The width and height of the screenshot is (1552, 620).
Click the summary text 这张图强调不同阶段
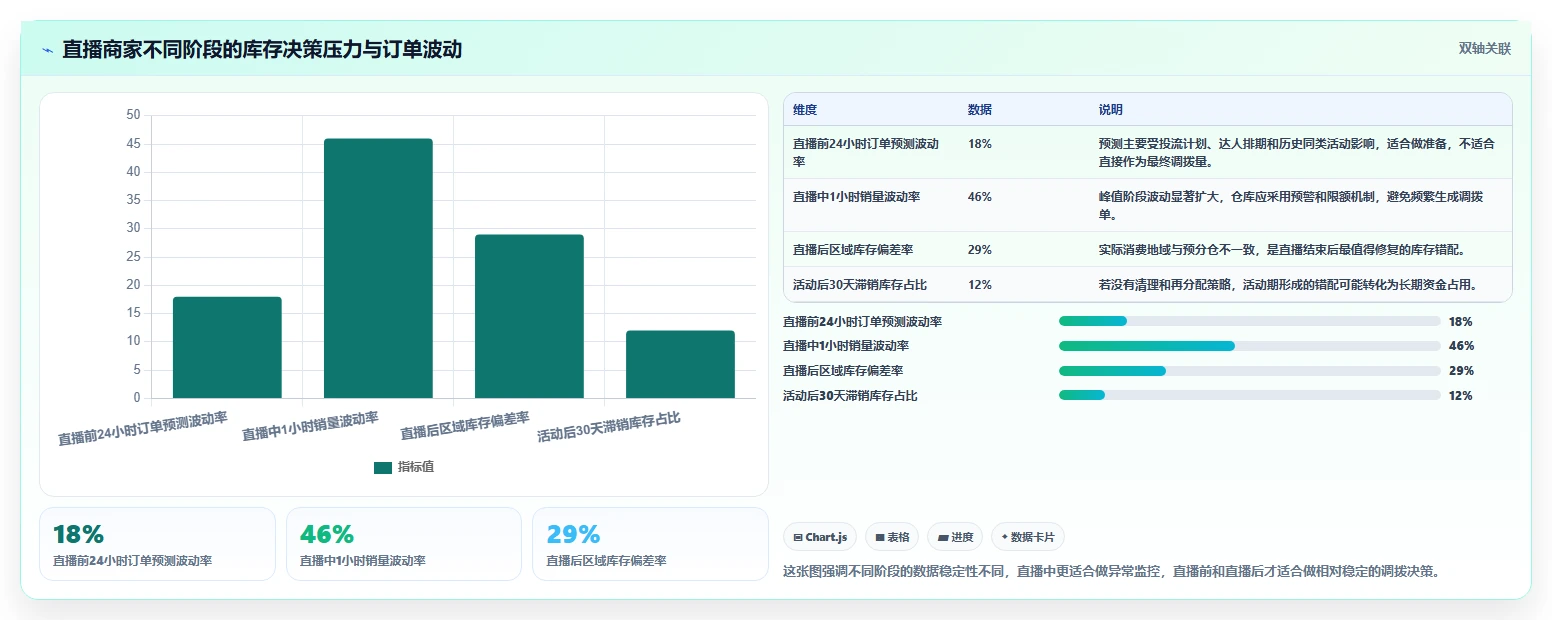[x=1112, y=572]
